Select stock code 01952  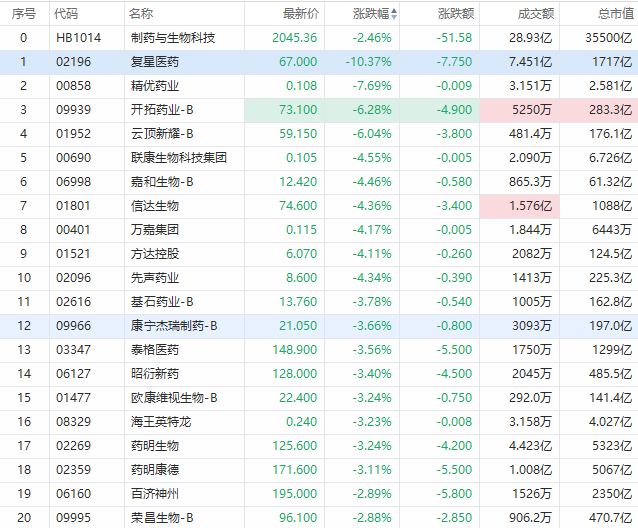(73, 134)
